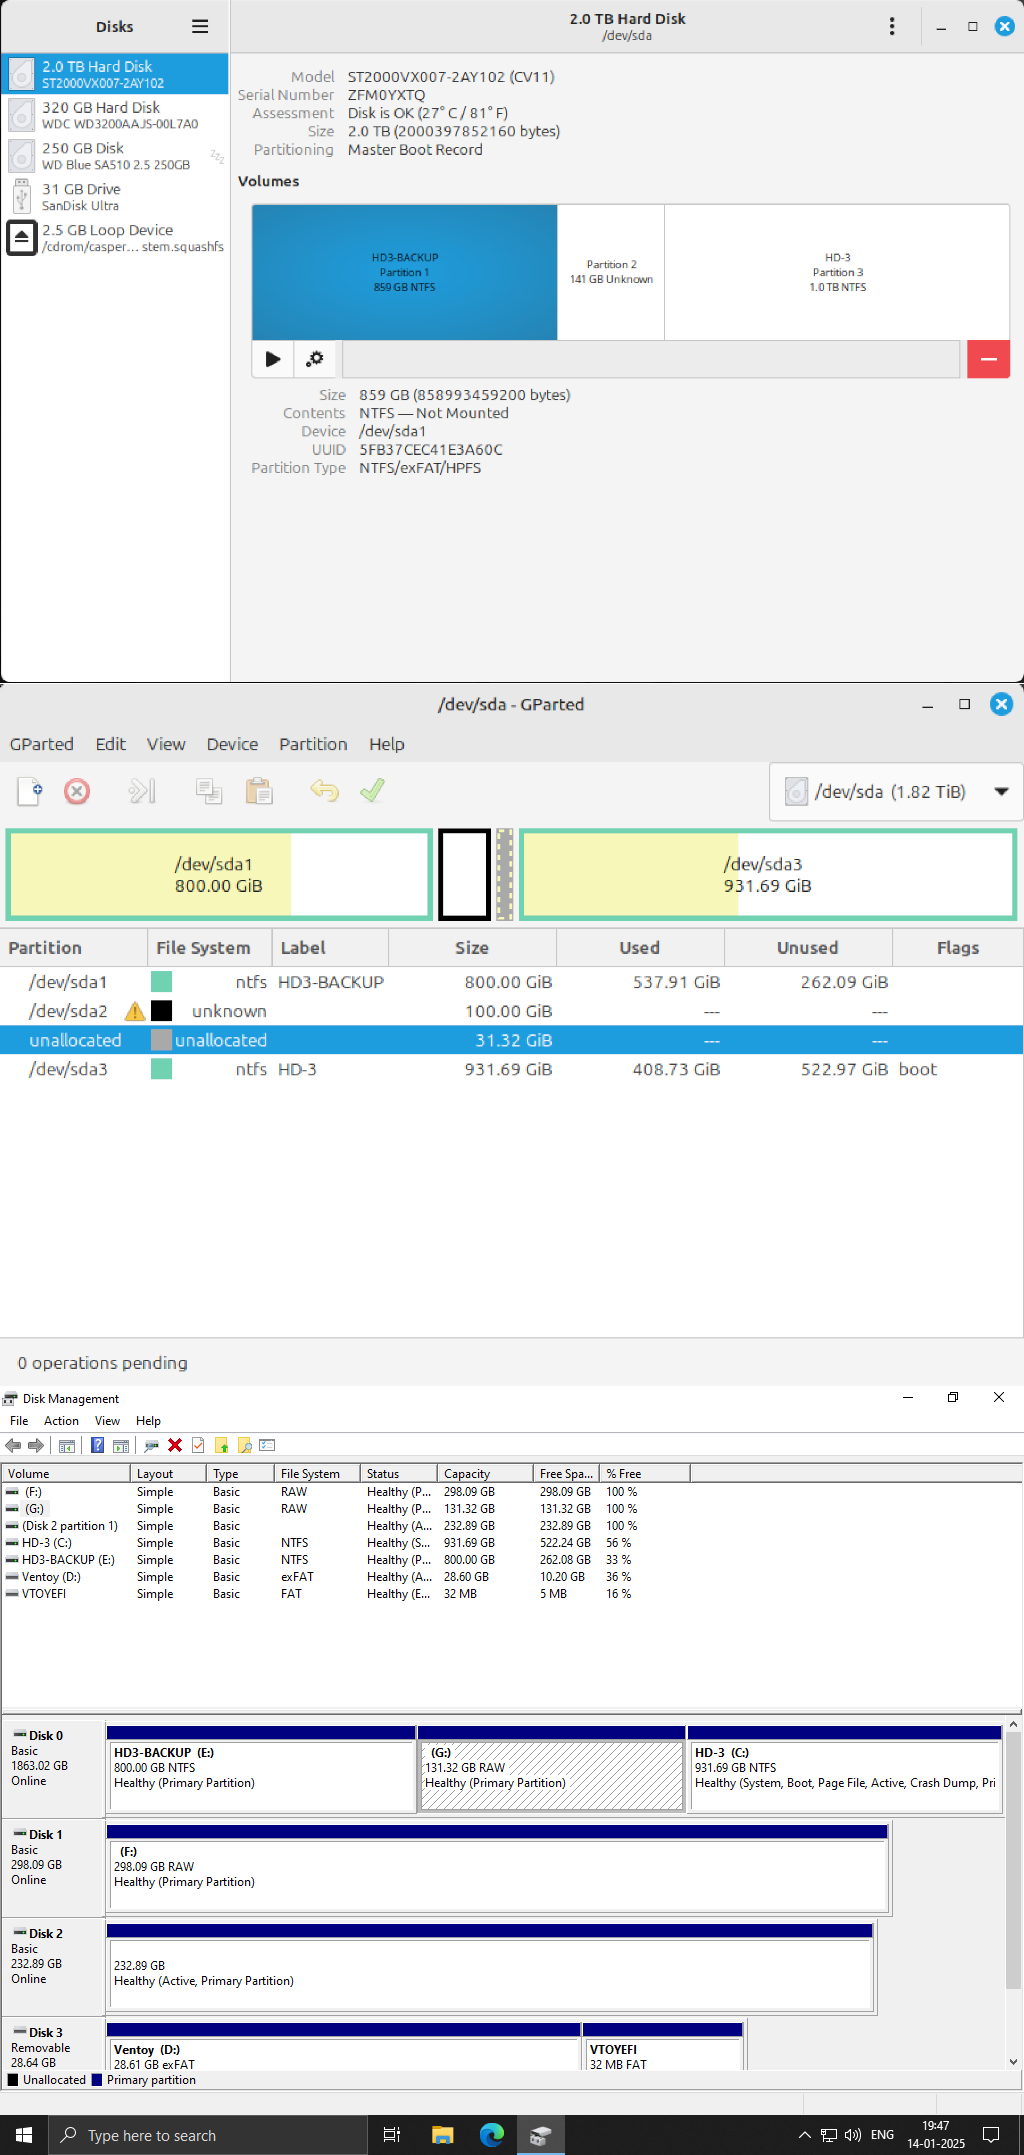Click the black filesystem swatch for /dev/sda2
Screen dimensions: 1024x2155
161,1011
